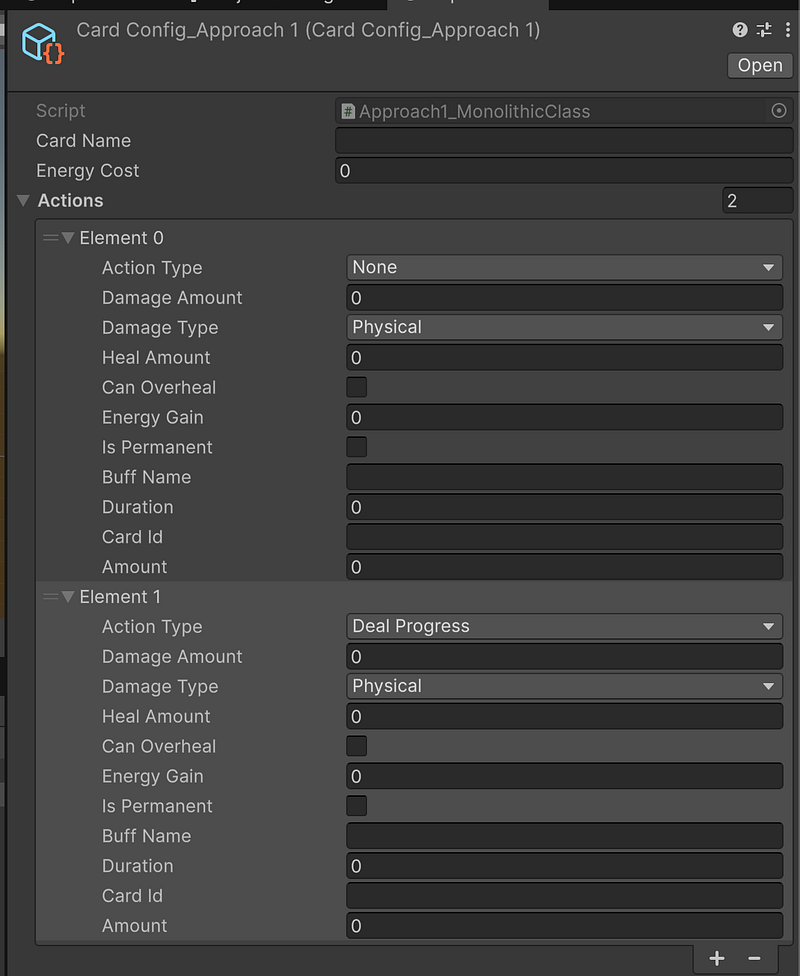Collapse the Element 0 foldout
The width and height of the screenshot is (800, 976).
click(68, 238)
